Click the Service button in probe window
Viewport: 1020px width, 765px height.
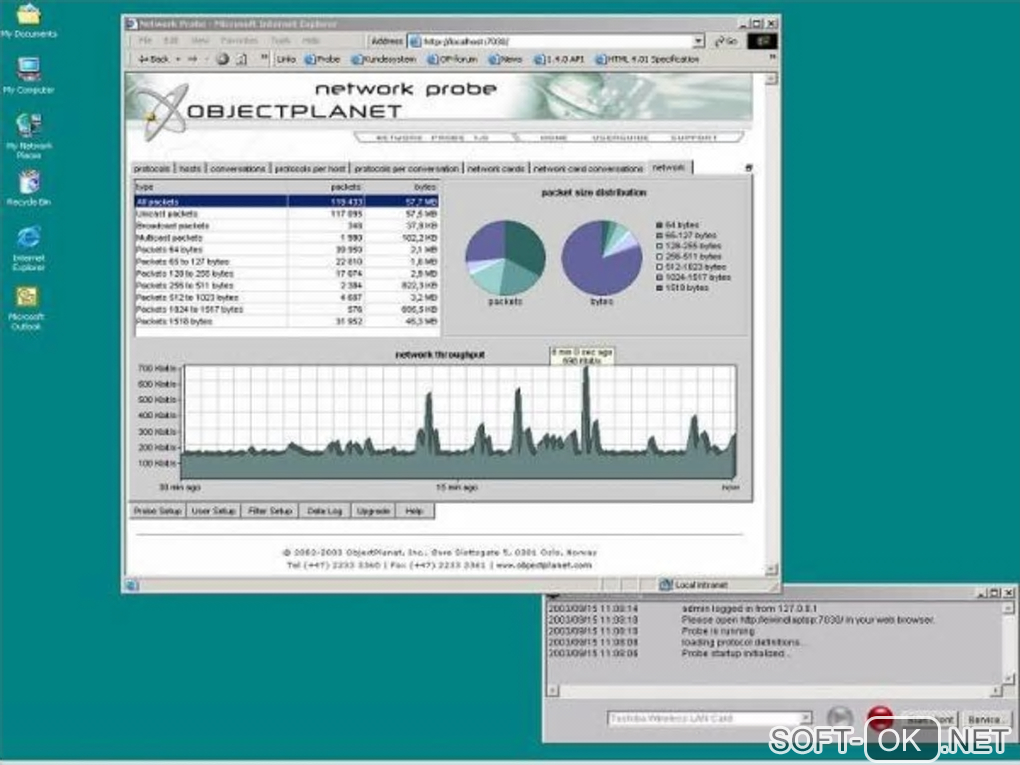pos(985,719)
